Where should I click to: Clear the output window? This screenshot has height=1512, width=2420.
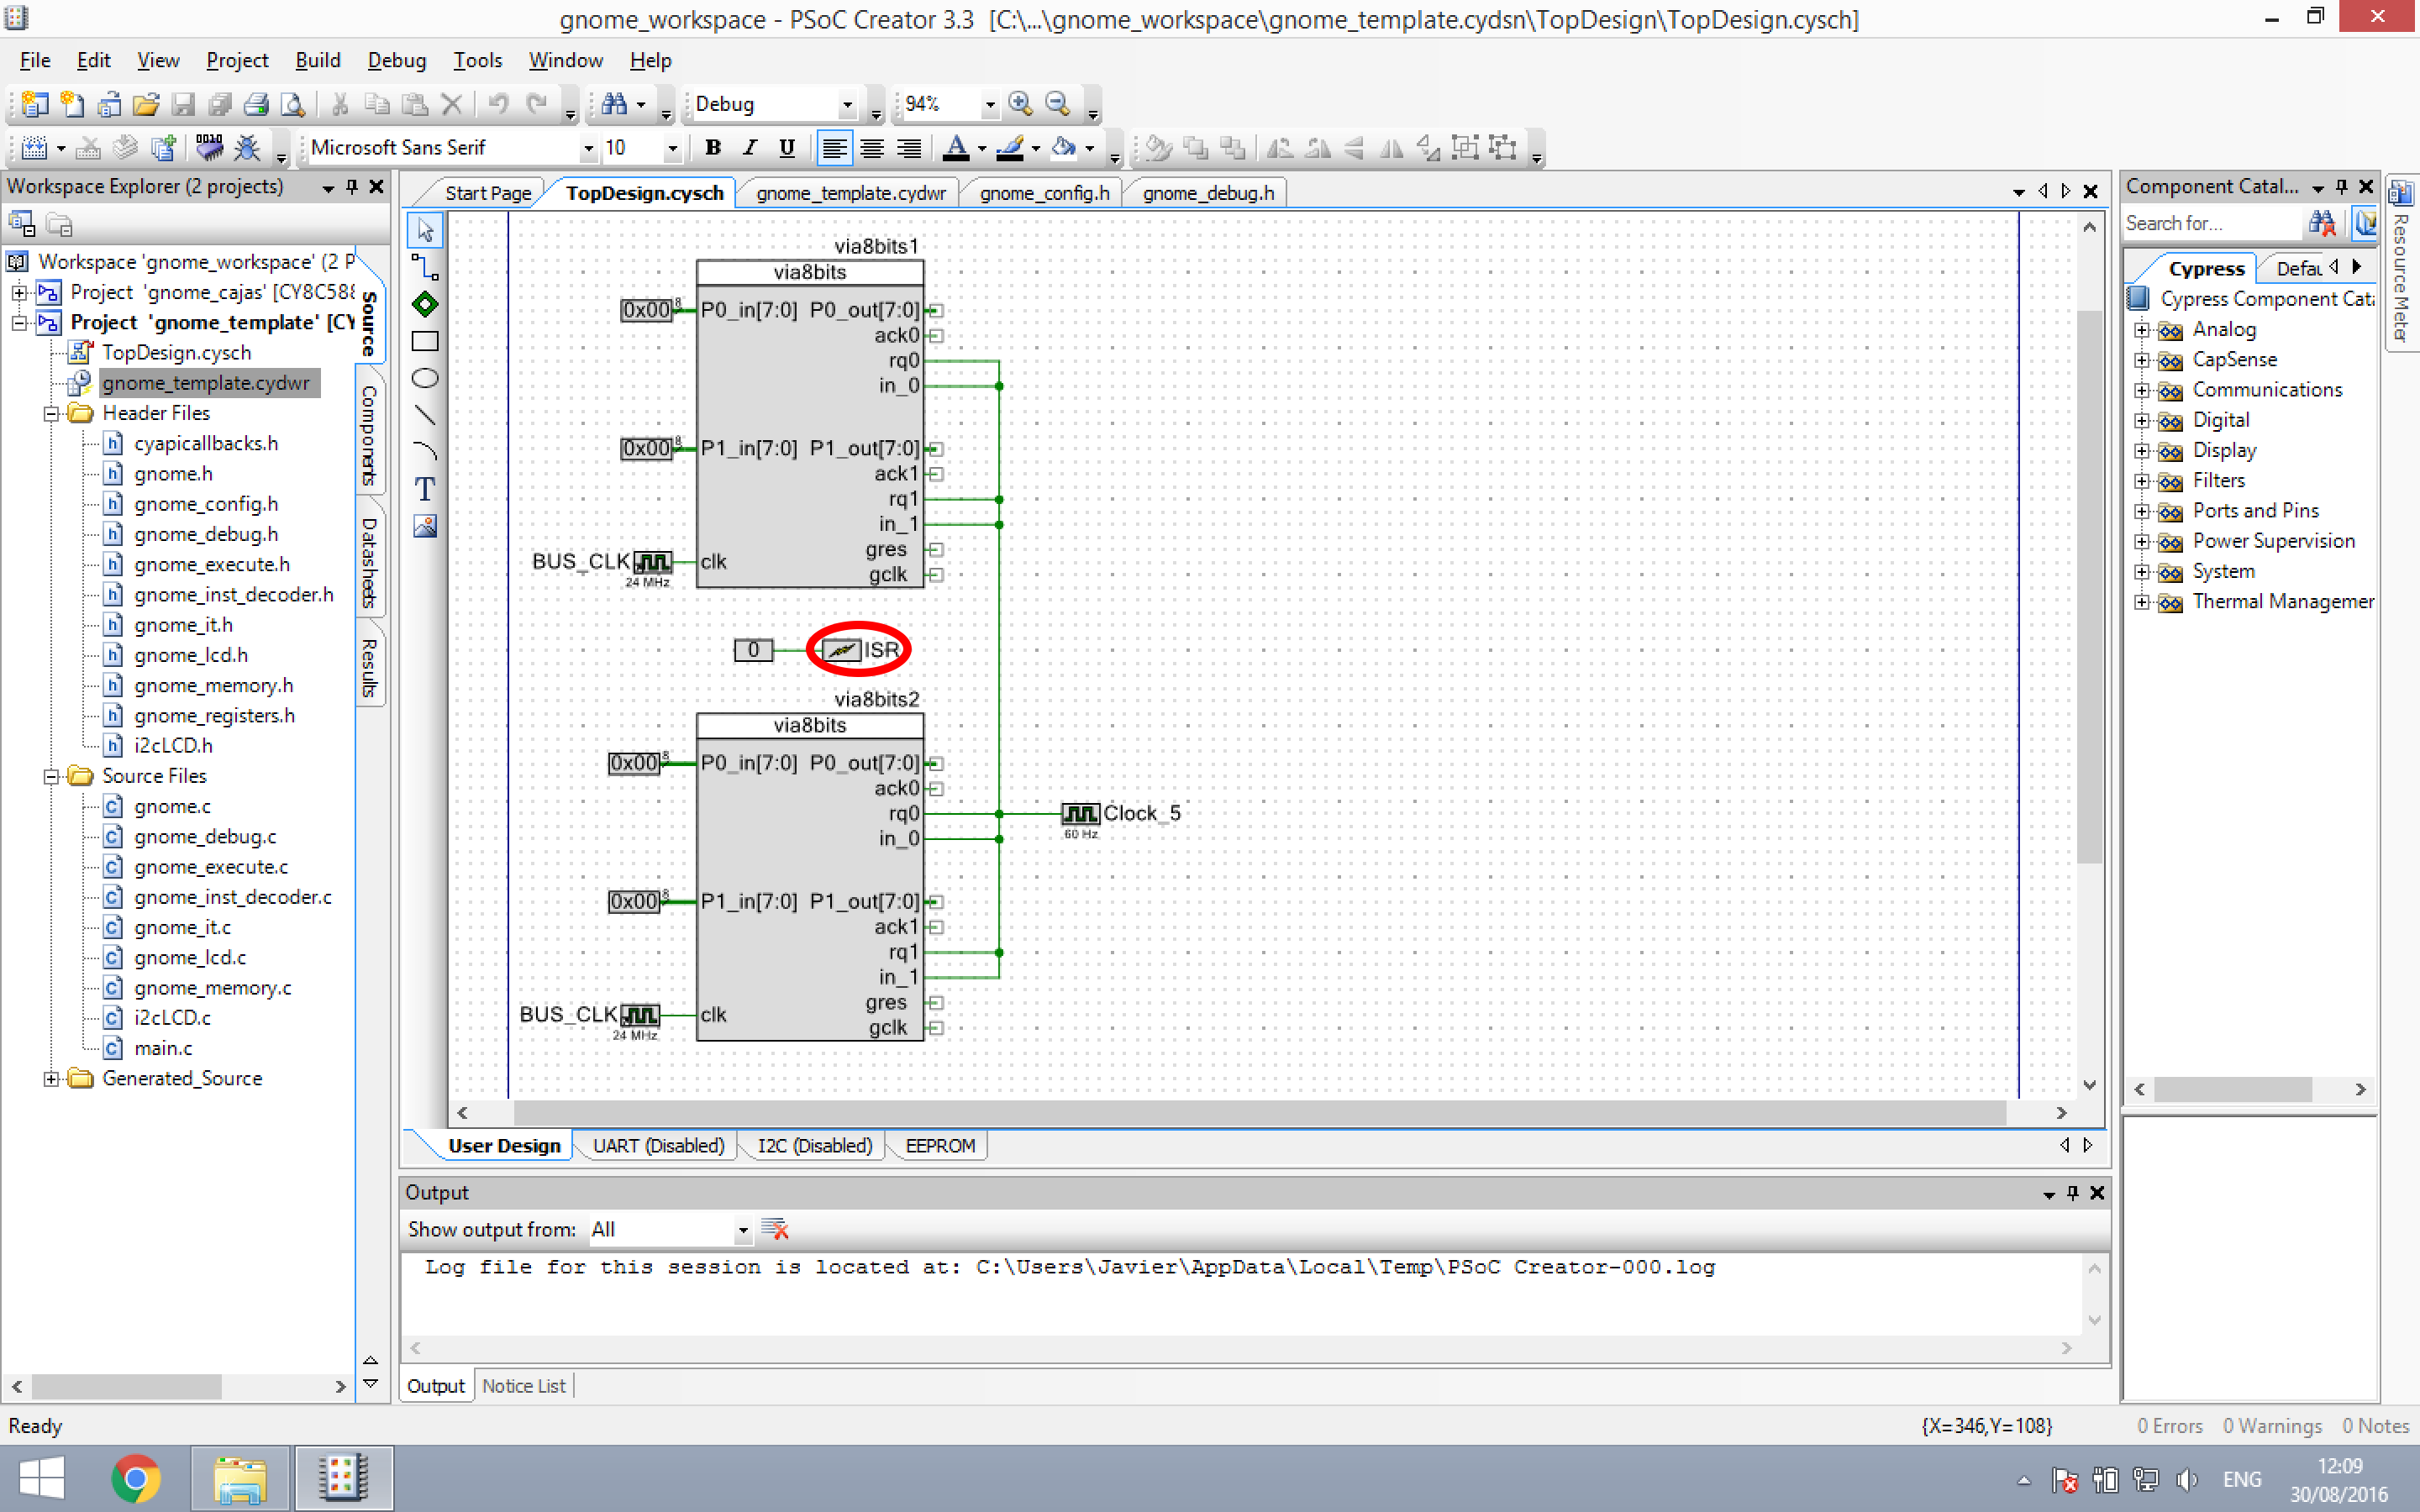pos(775,1229)
